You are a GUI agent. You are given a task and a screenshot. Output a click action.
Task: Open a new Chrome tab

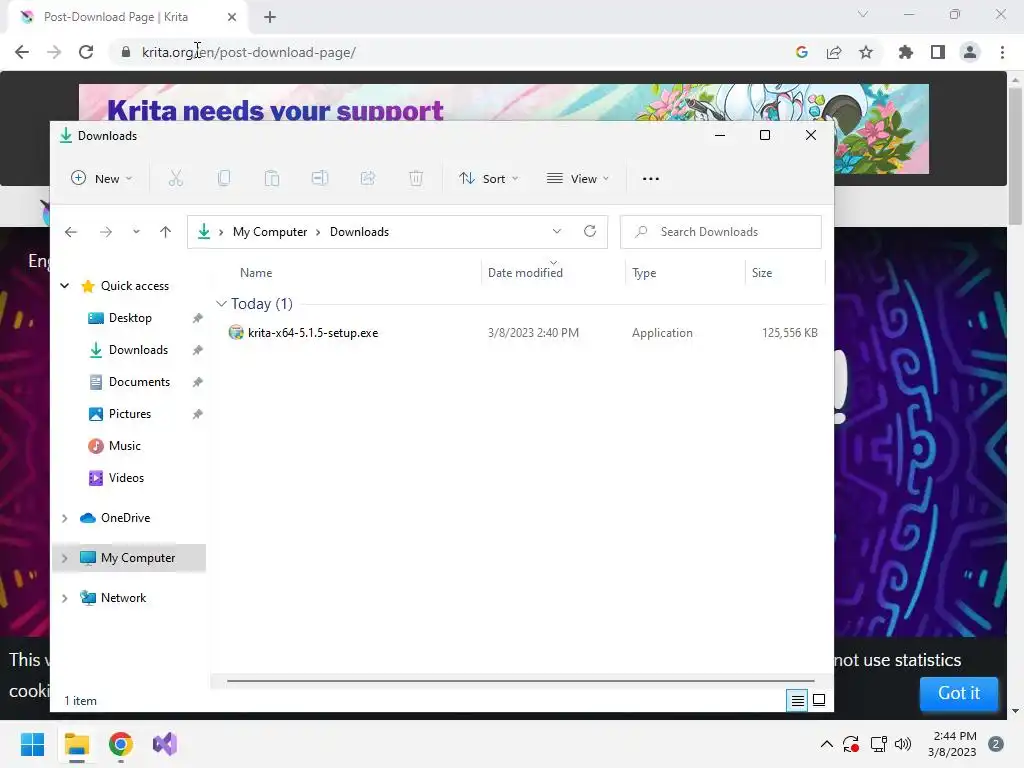(x=270, y=17)
